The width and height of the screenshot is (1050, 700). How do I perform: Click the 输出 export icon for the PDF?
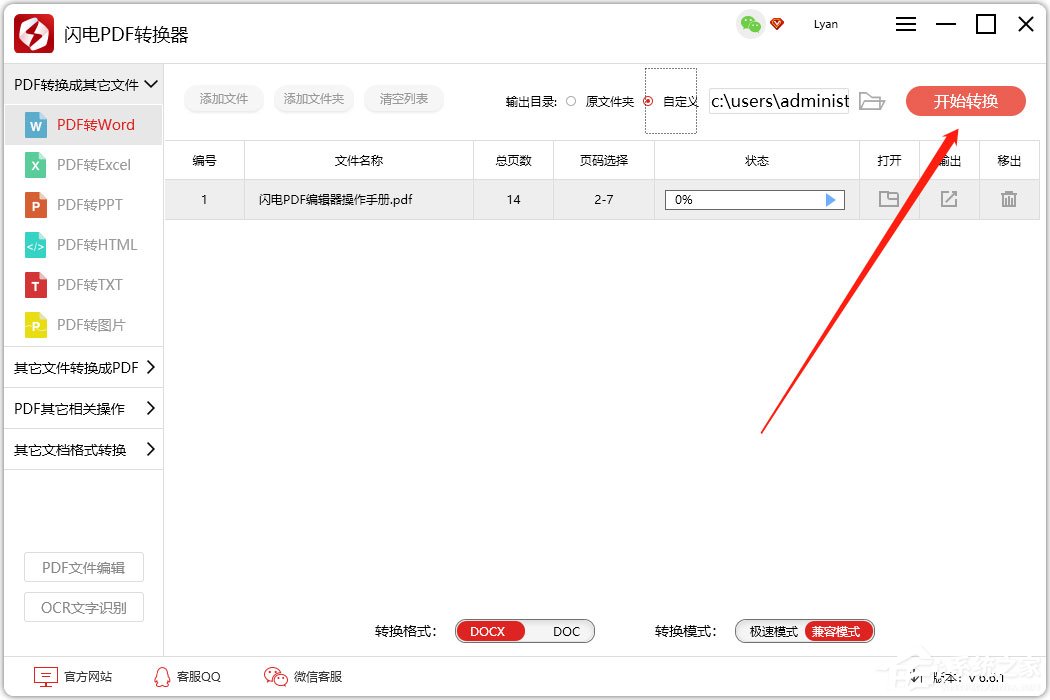click(948, 199)
